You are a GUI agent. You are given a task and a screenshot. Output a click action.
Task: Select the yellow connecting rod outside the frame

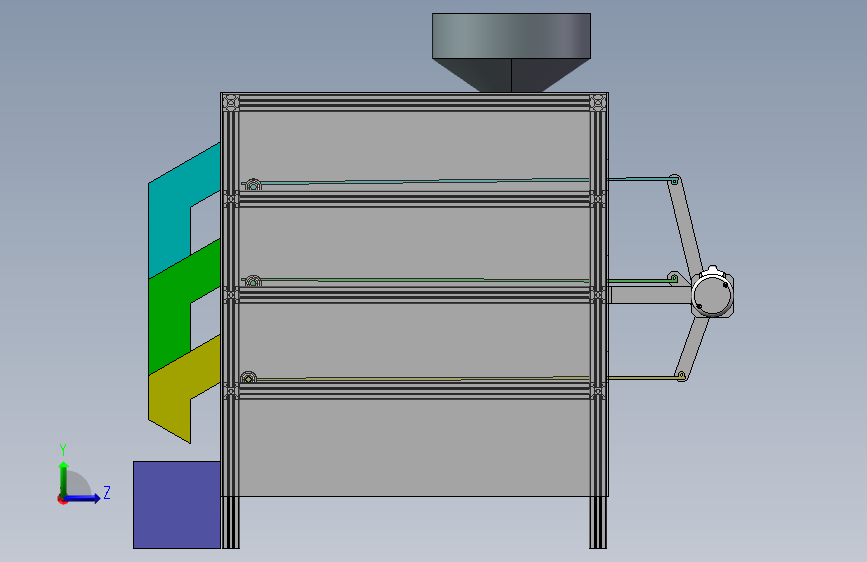point(642,378)
